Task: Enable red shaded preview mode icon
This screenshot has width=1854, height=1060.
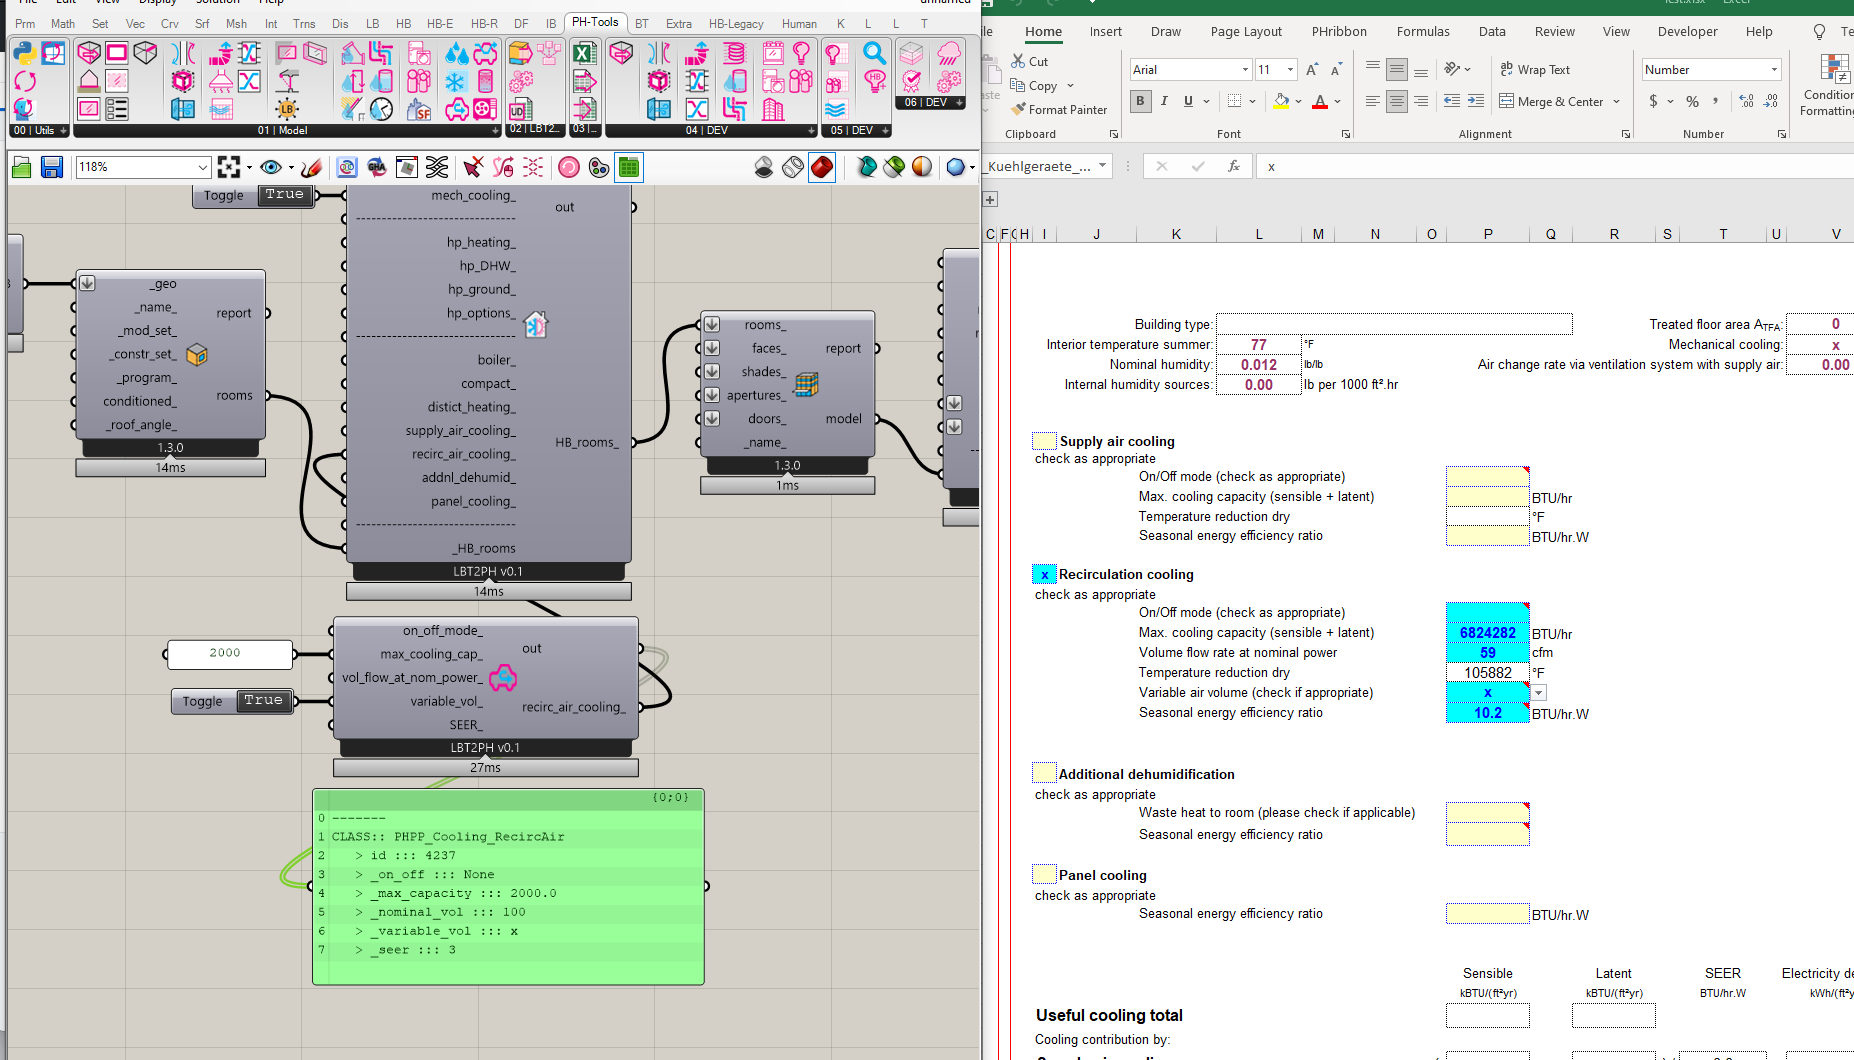Action: (822, 167)
